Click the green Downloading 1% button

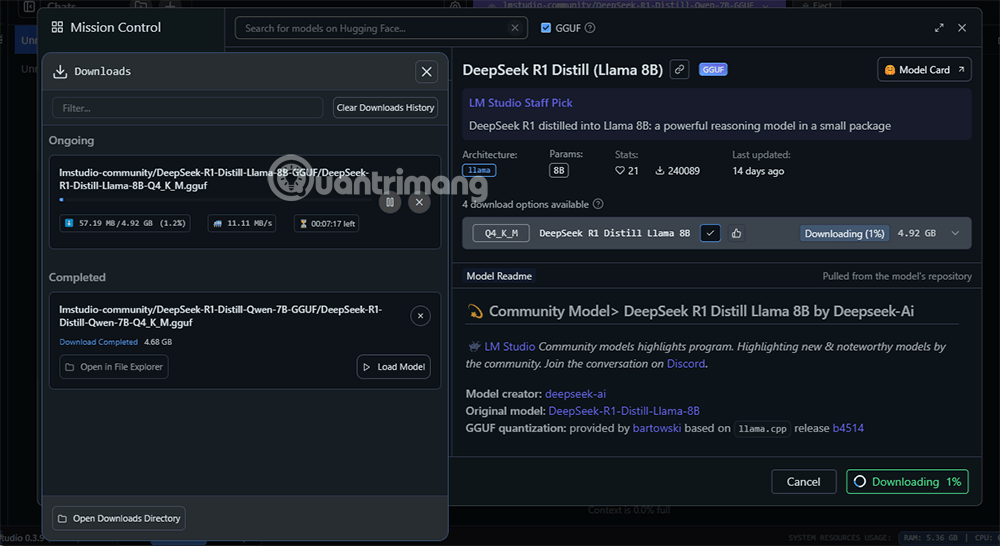(908, 482)
